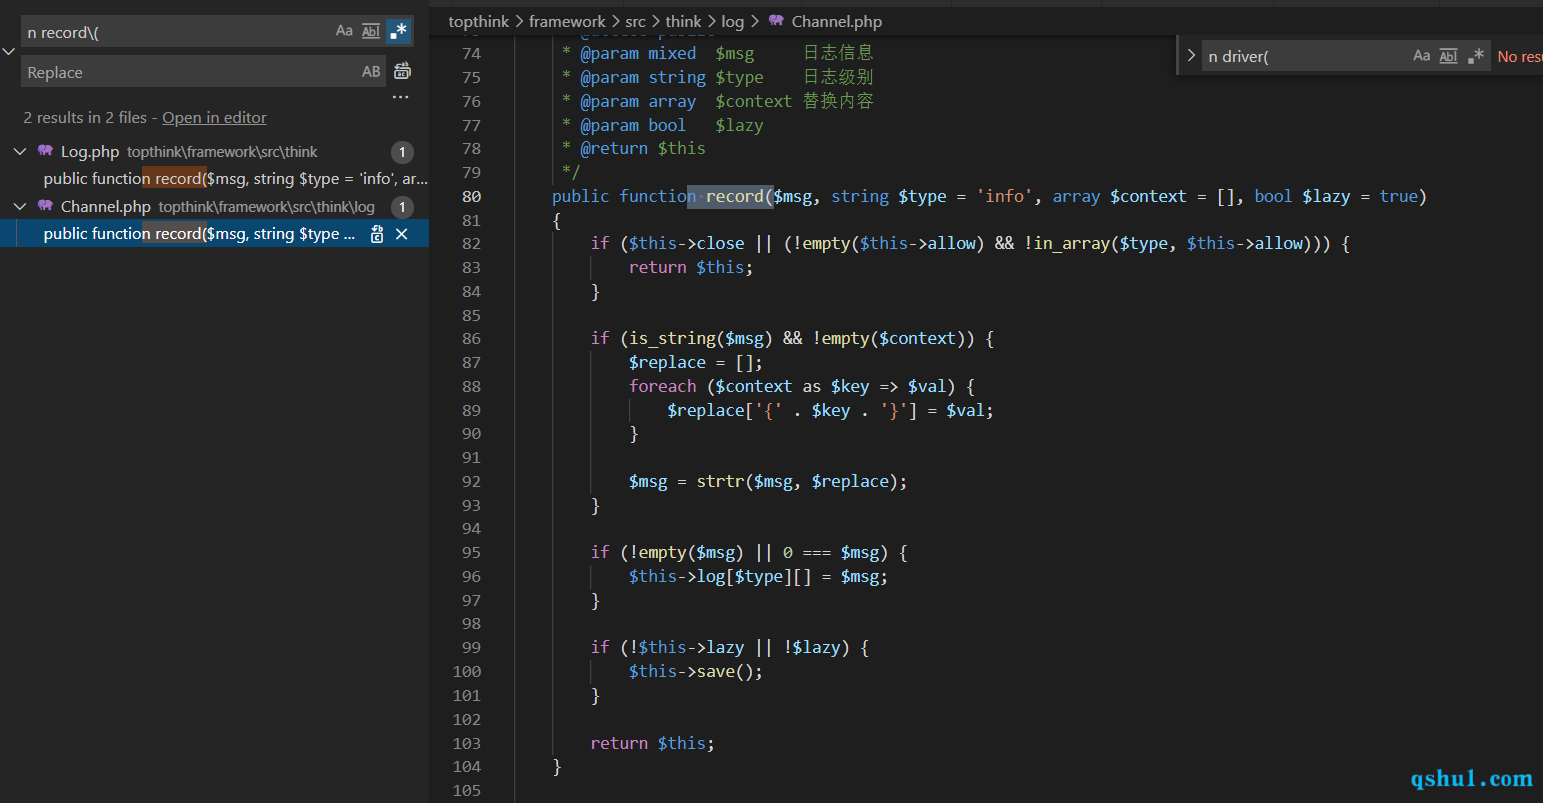Viewport: 1543px width, 803px height.
Task: Click the match count badge on Channel.php
Action: click(402, 207)
